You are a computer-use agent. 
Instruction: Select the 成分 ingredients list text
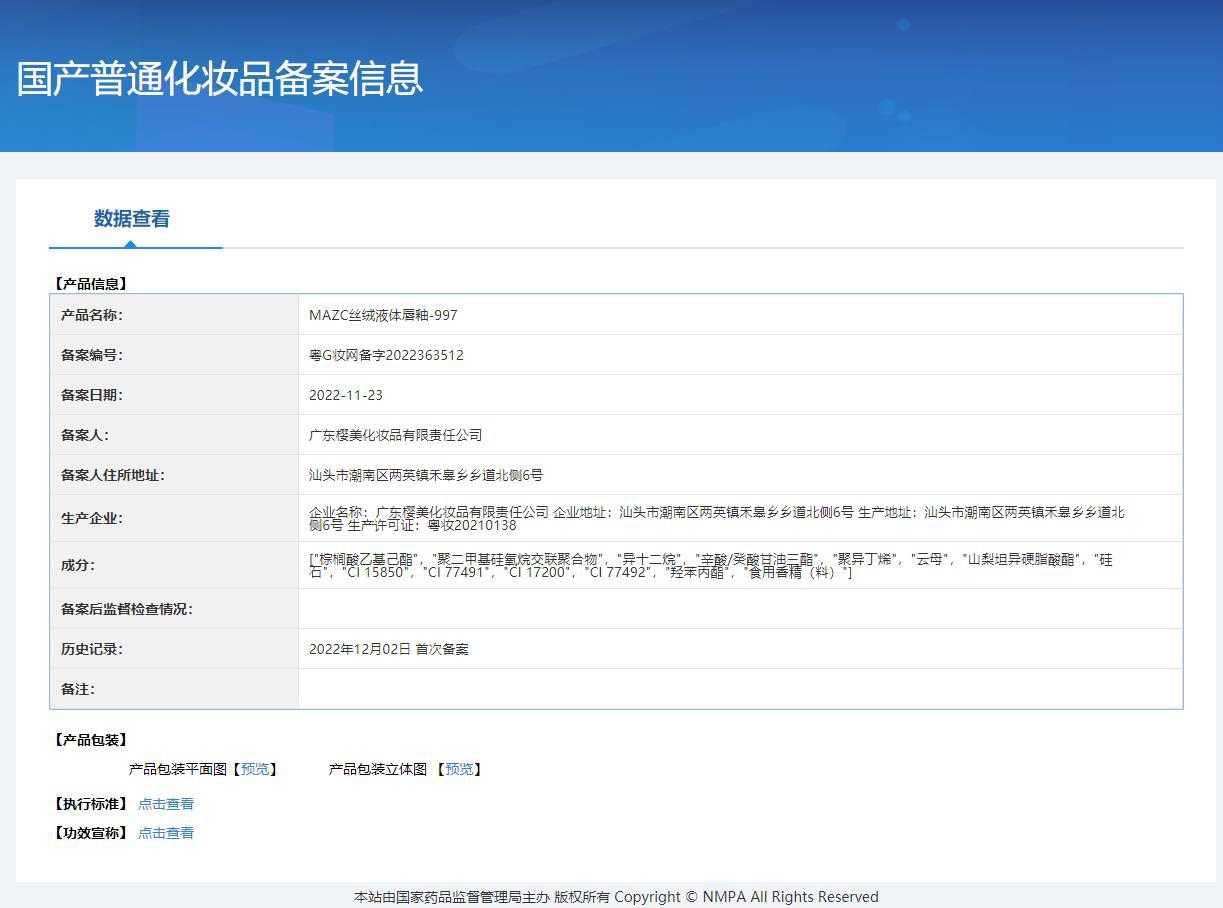[x=711, y=566]
